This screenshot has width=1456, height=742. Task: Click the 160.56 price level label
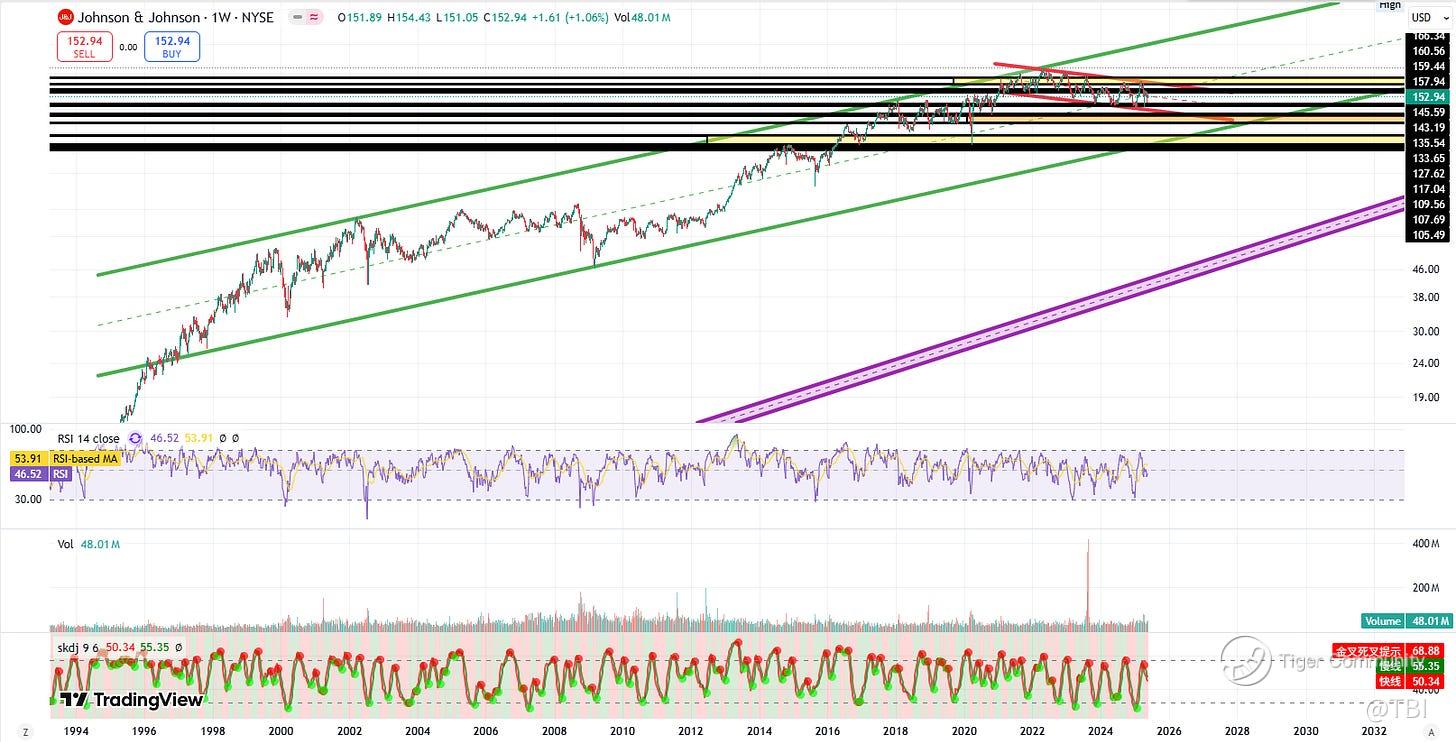click(1428, 51)
